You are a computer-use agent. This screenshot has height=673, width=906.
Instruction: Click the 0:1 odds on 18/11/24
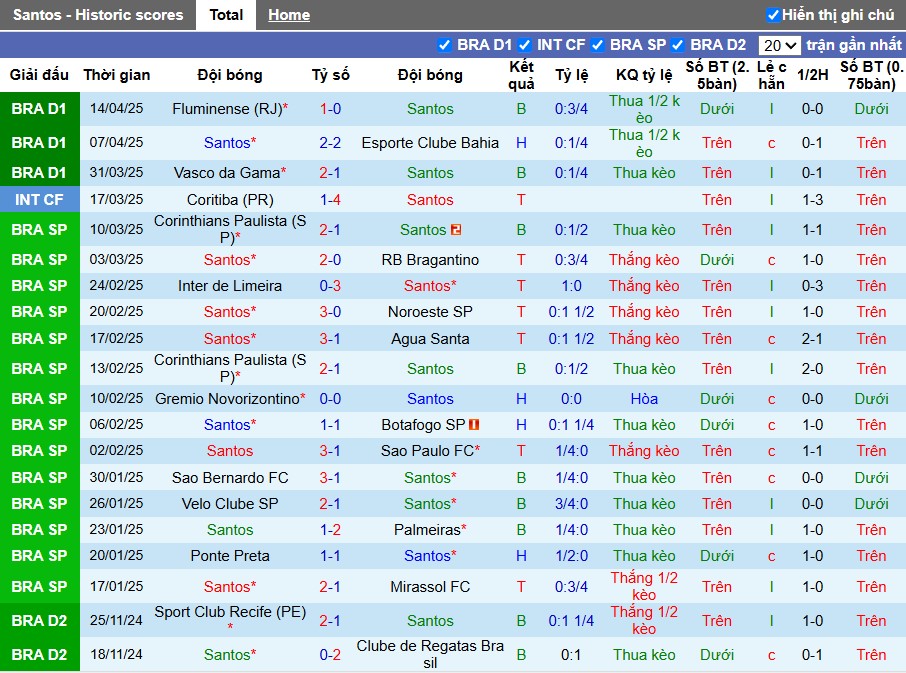571,655
